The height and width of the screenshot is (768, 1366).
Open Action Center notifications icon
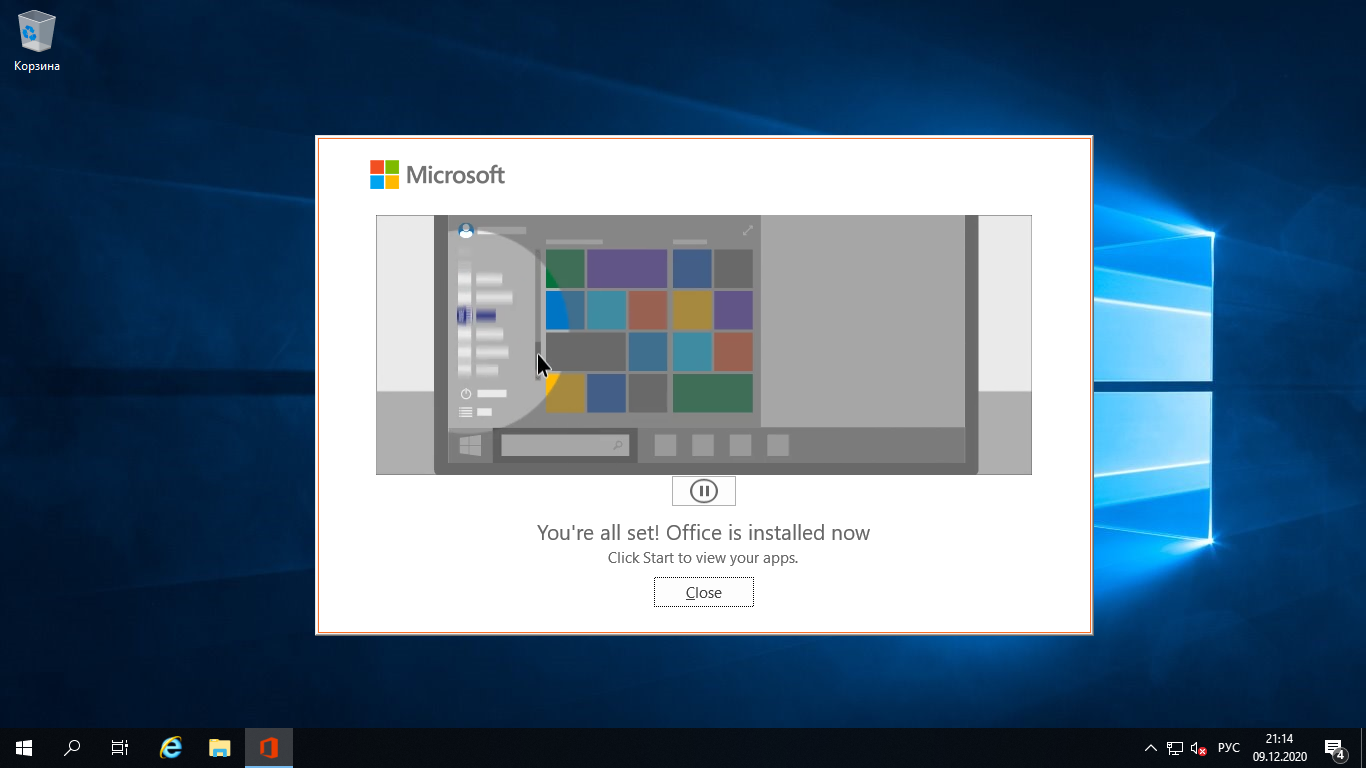[1334, 747]
